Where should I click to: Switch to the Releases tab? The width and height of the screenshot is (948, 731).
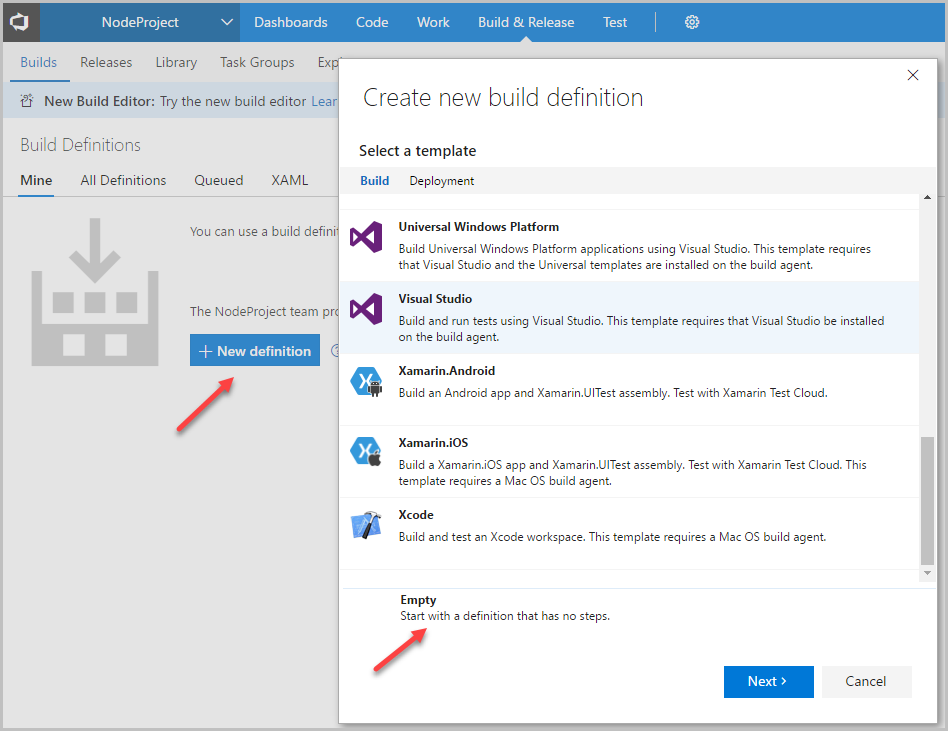(106, 62)
